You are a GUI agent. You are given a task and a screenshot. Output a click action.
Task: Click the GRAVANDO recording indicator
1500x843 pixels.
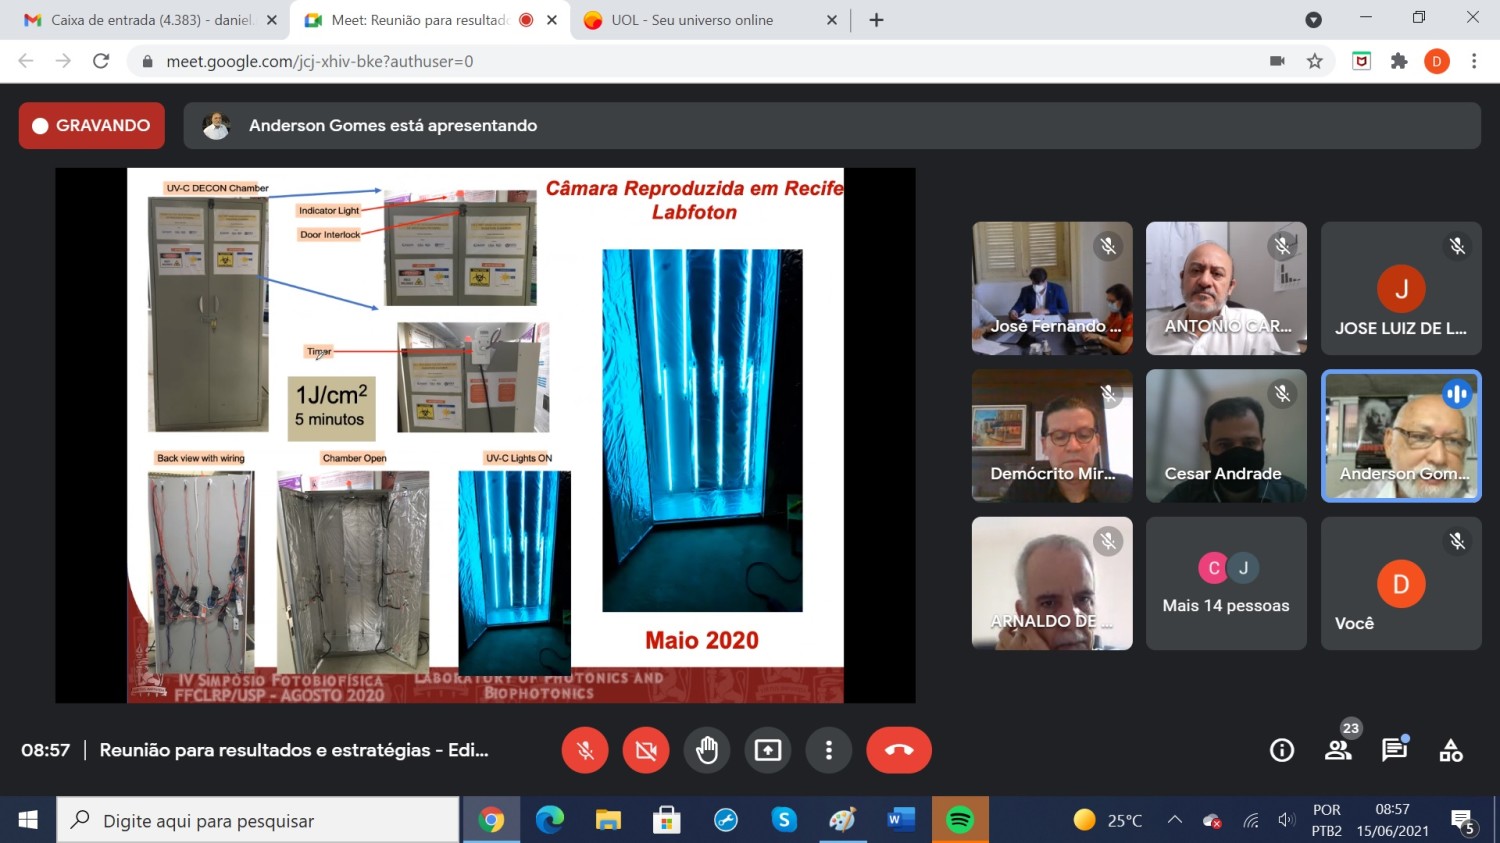(x=92, y=126)
